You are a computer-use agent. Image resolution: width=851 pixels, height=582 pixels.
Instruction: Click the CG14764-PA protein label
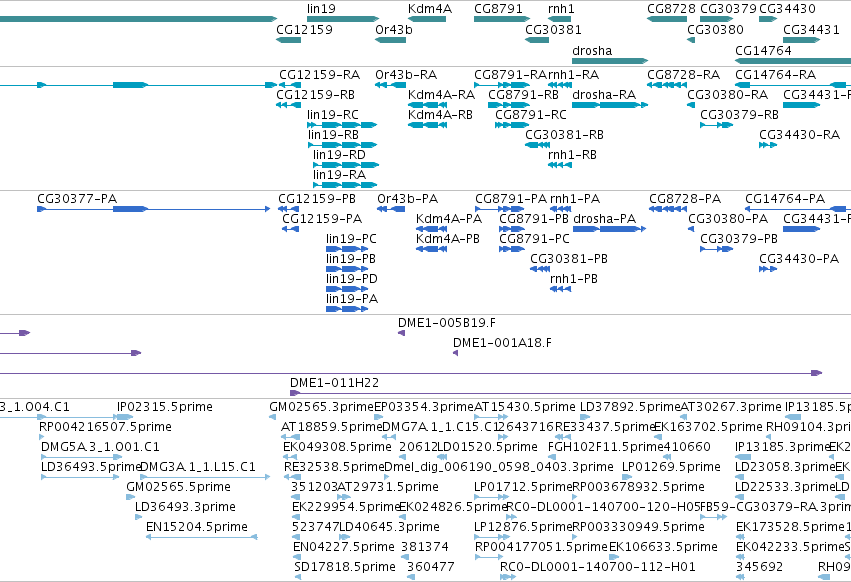click(785, 199)
